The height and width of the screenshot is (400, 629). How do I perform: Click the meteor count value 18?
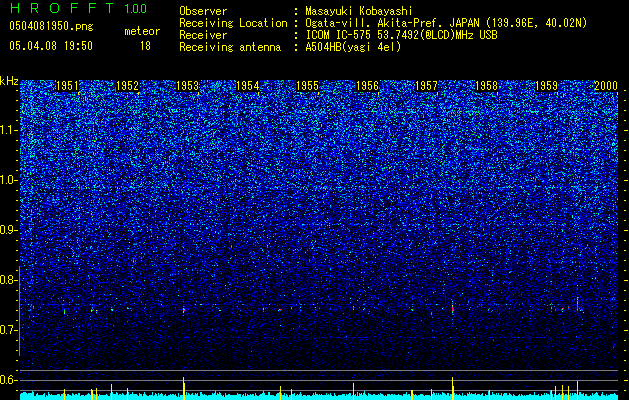145,46
